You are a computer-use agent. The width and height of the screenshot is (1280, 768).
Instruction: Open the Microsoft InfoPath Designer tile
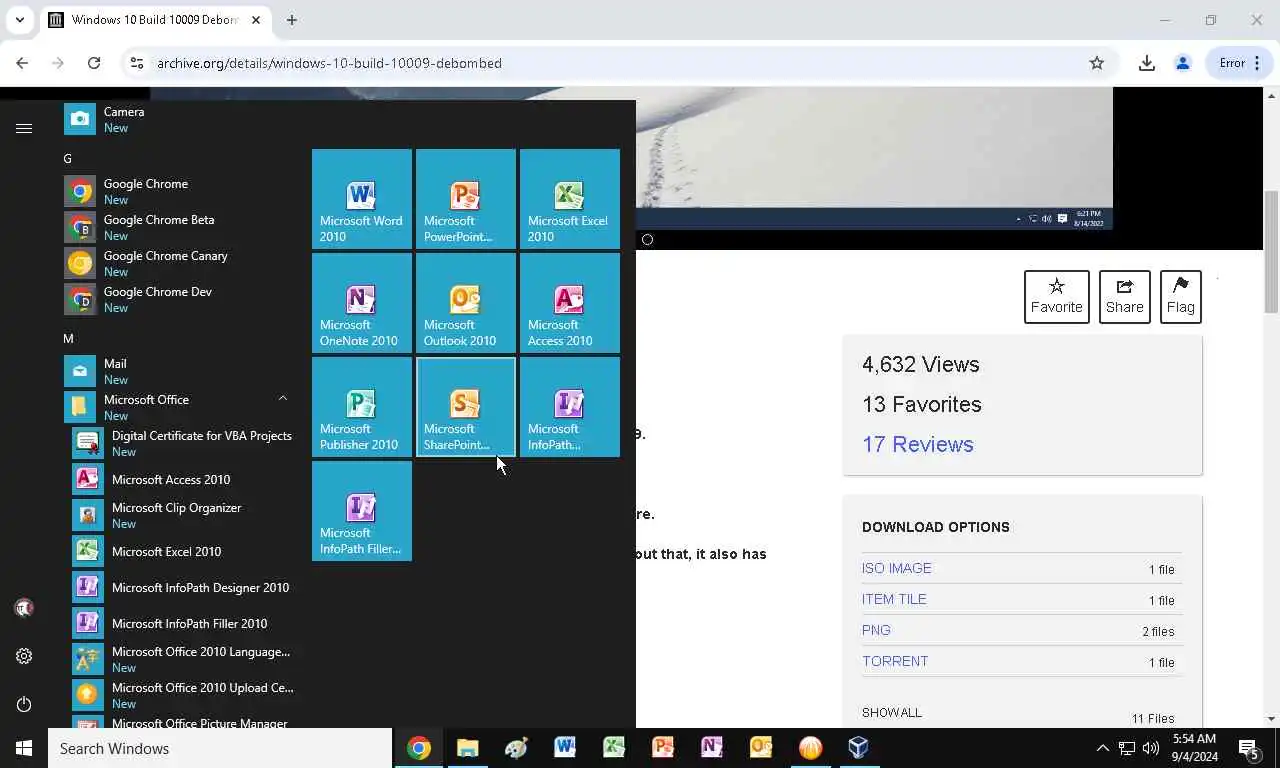tap(570, 407)
